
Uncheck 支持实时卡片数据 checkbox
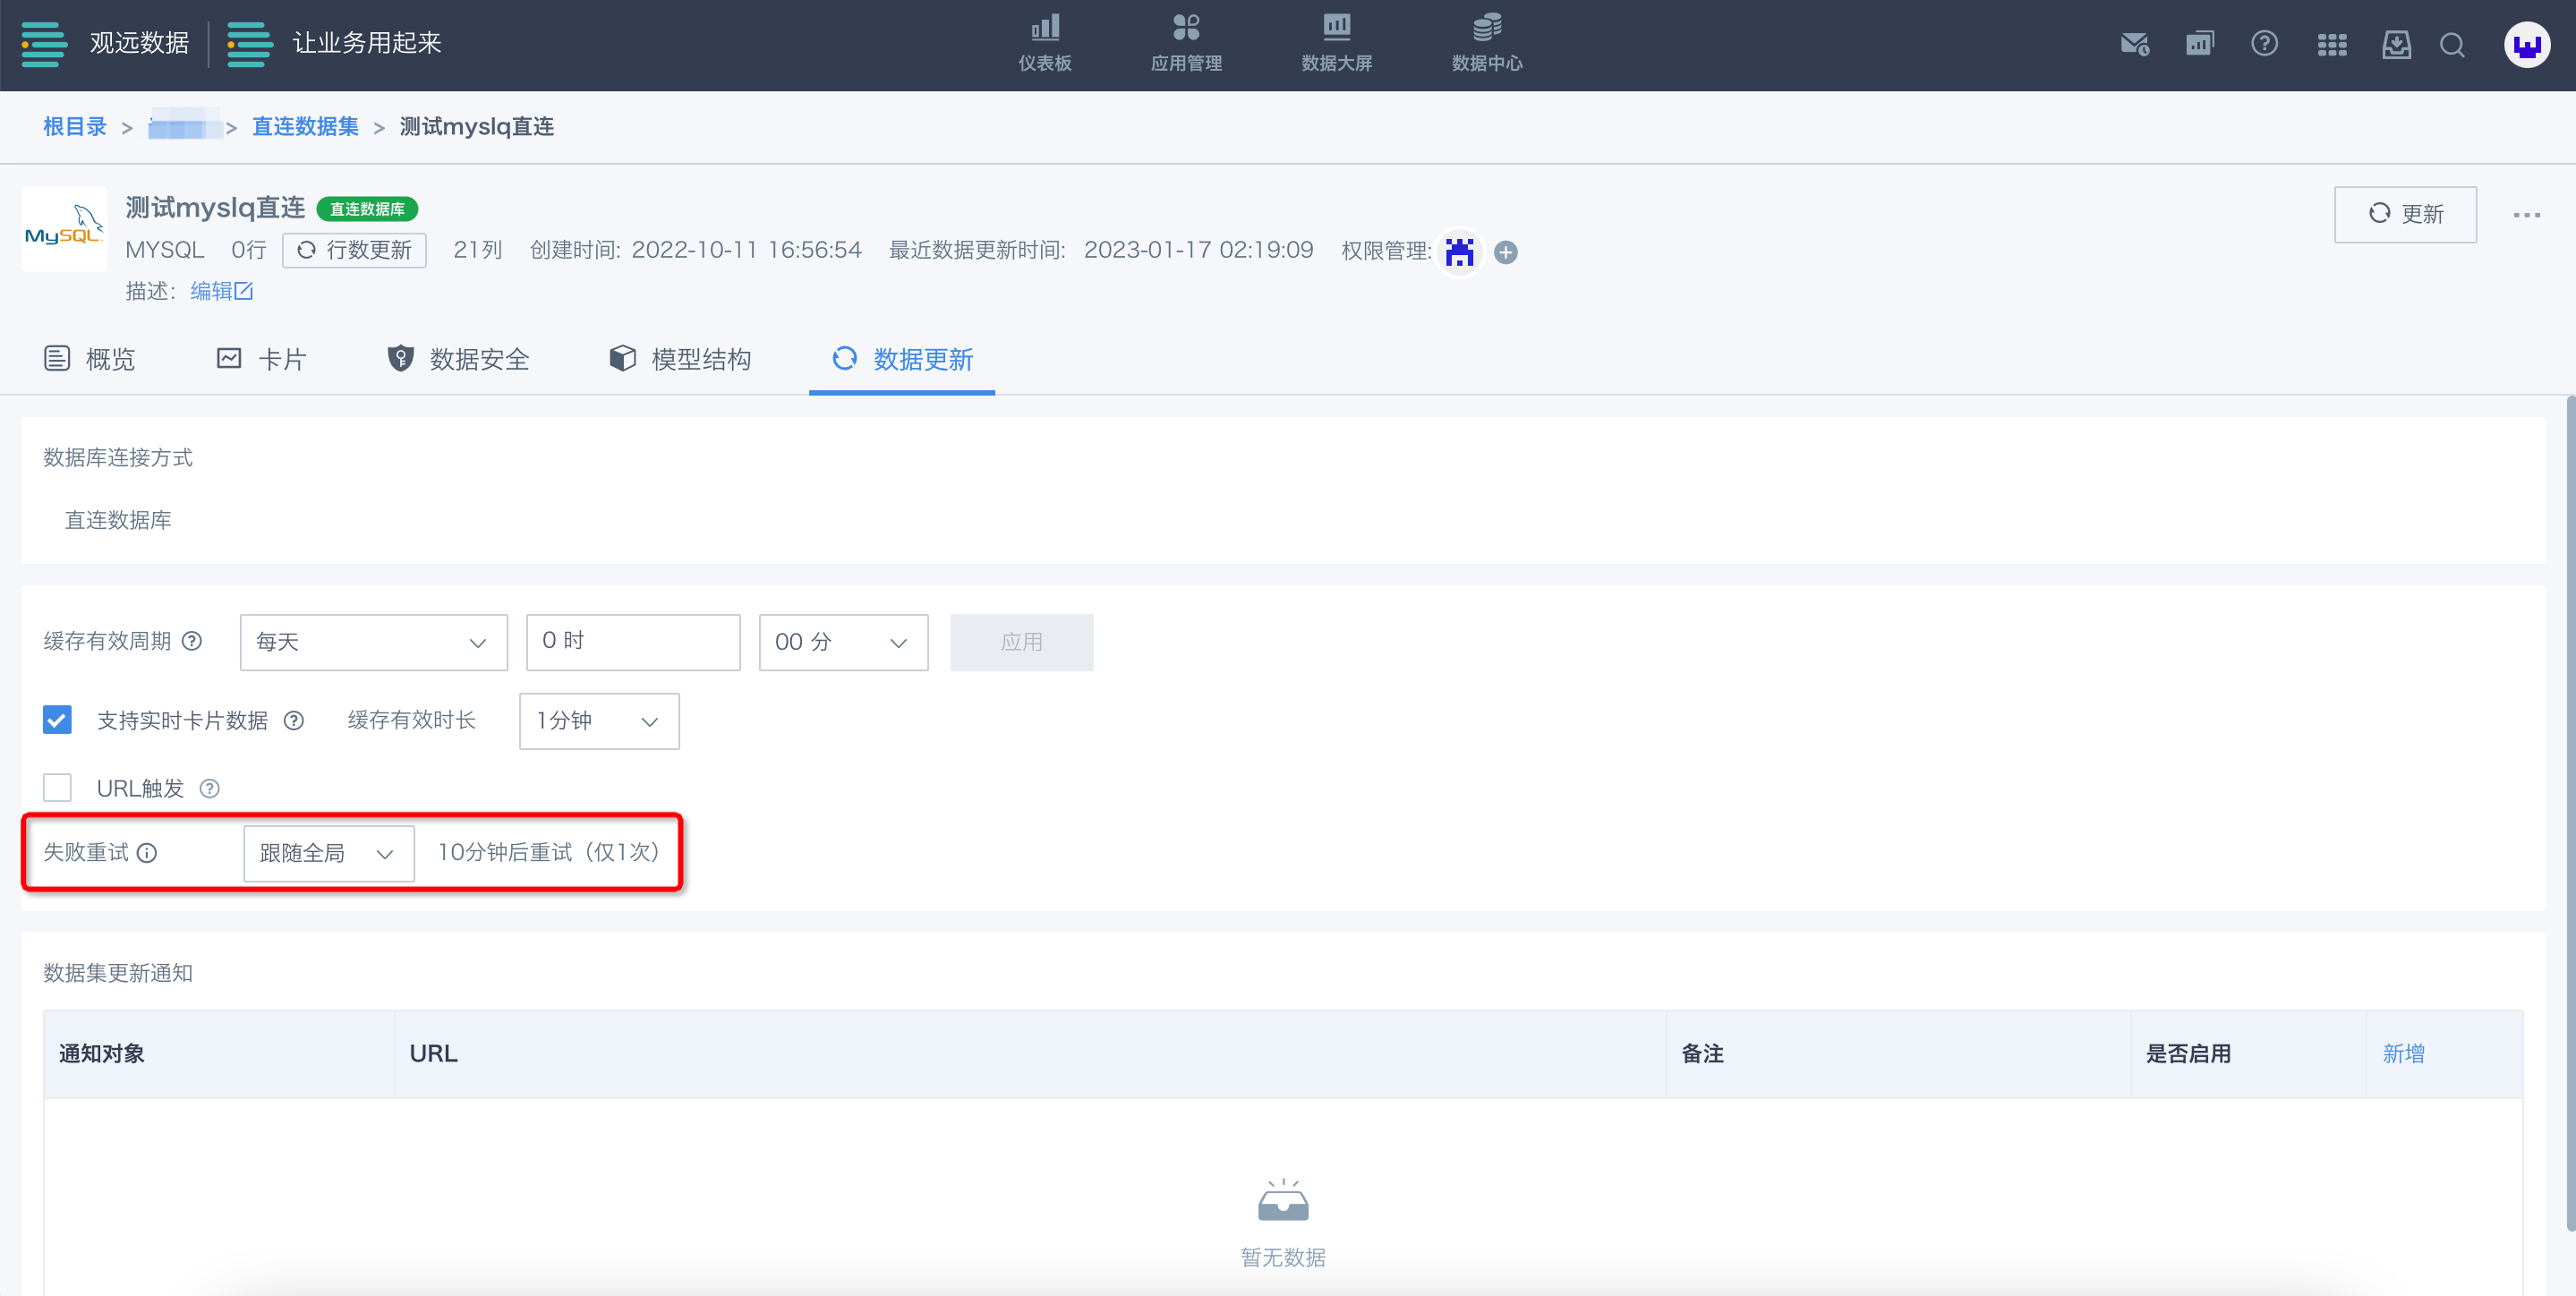coord(57,720)
